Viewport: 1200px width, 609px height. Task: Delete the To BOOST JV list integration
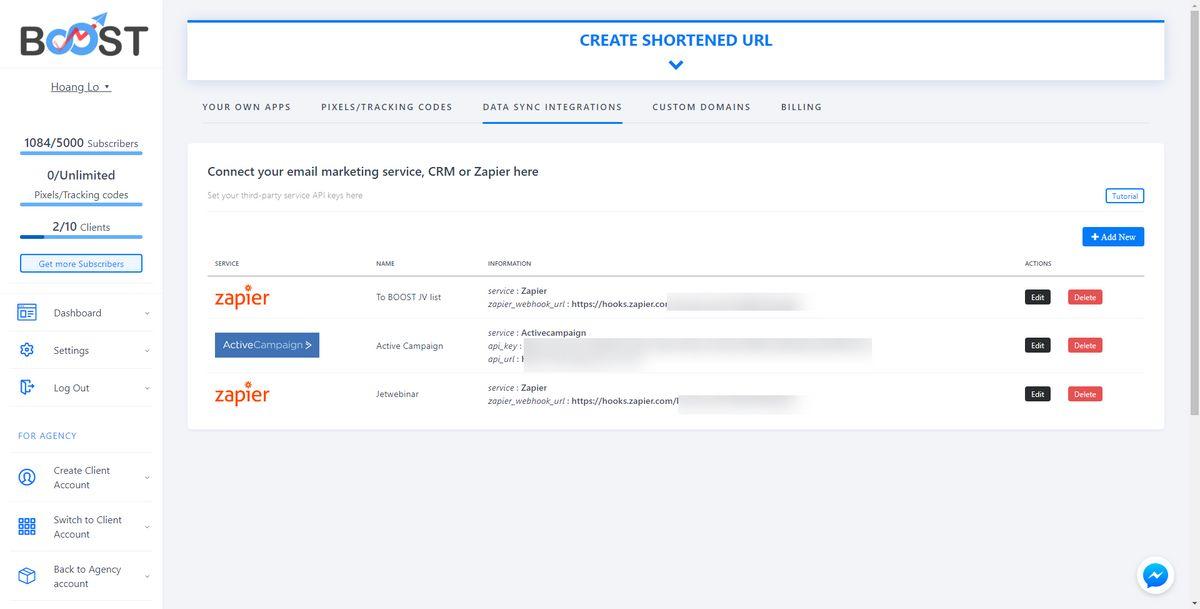pyautogui.click(x=1085, y=297)
